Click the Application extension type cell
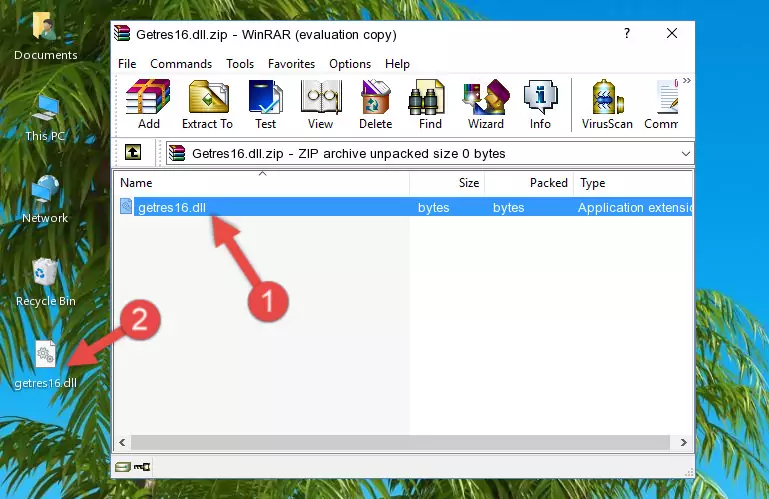This screenshot has width=769, height=499. (635, 208)
